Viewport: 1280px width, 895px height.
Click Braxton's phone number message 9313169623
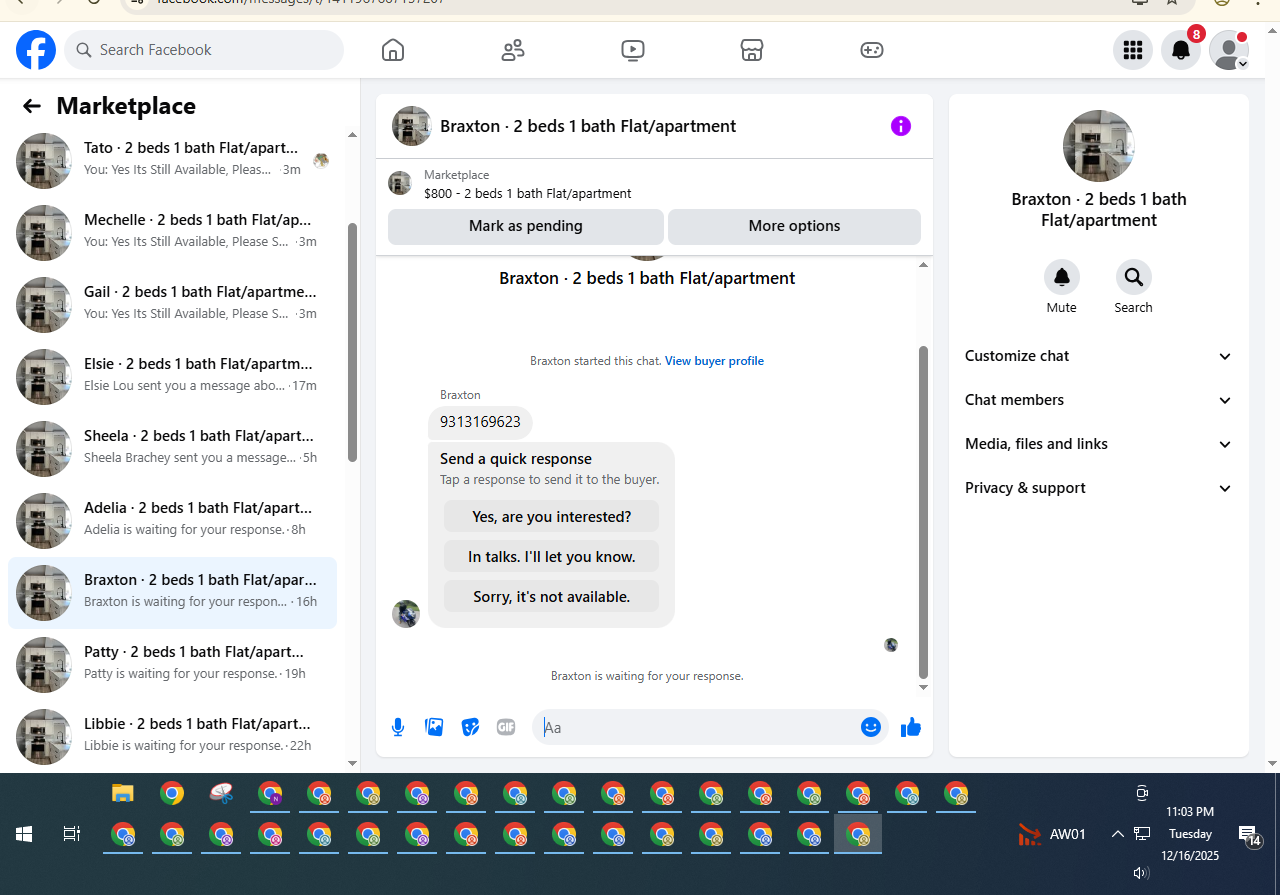tap(480, 422)
